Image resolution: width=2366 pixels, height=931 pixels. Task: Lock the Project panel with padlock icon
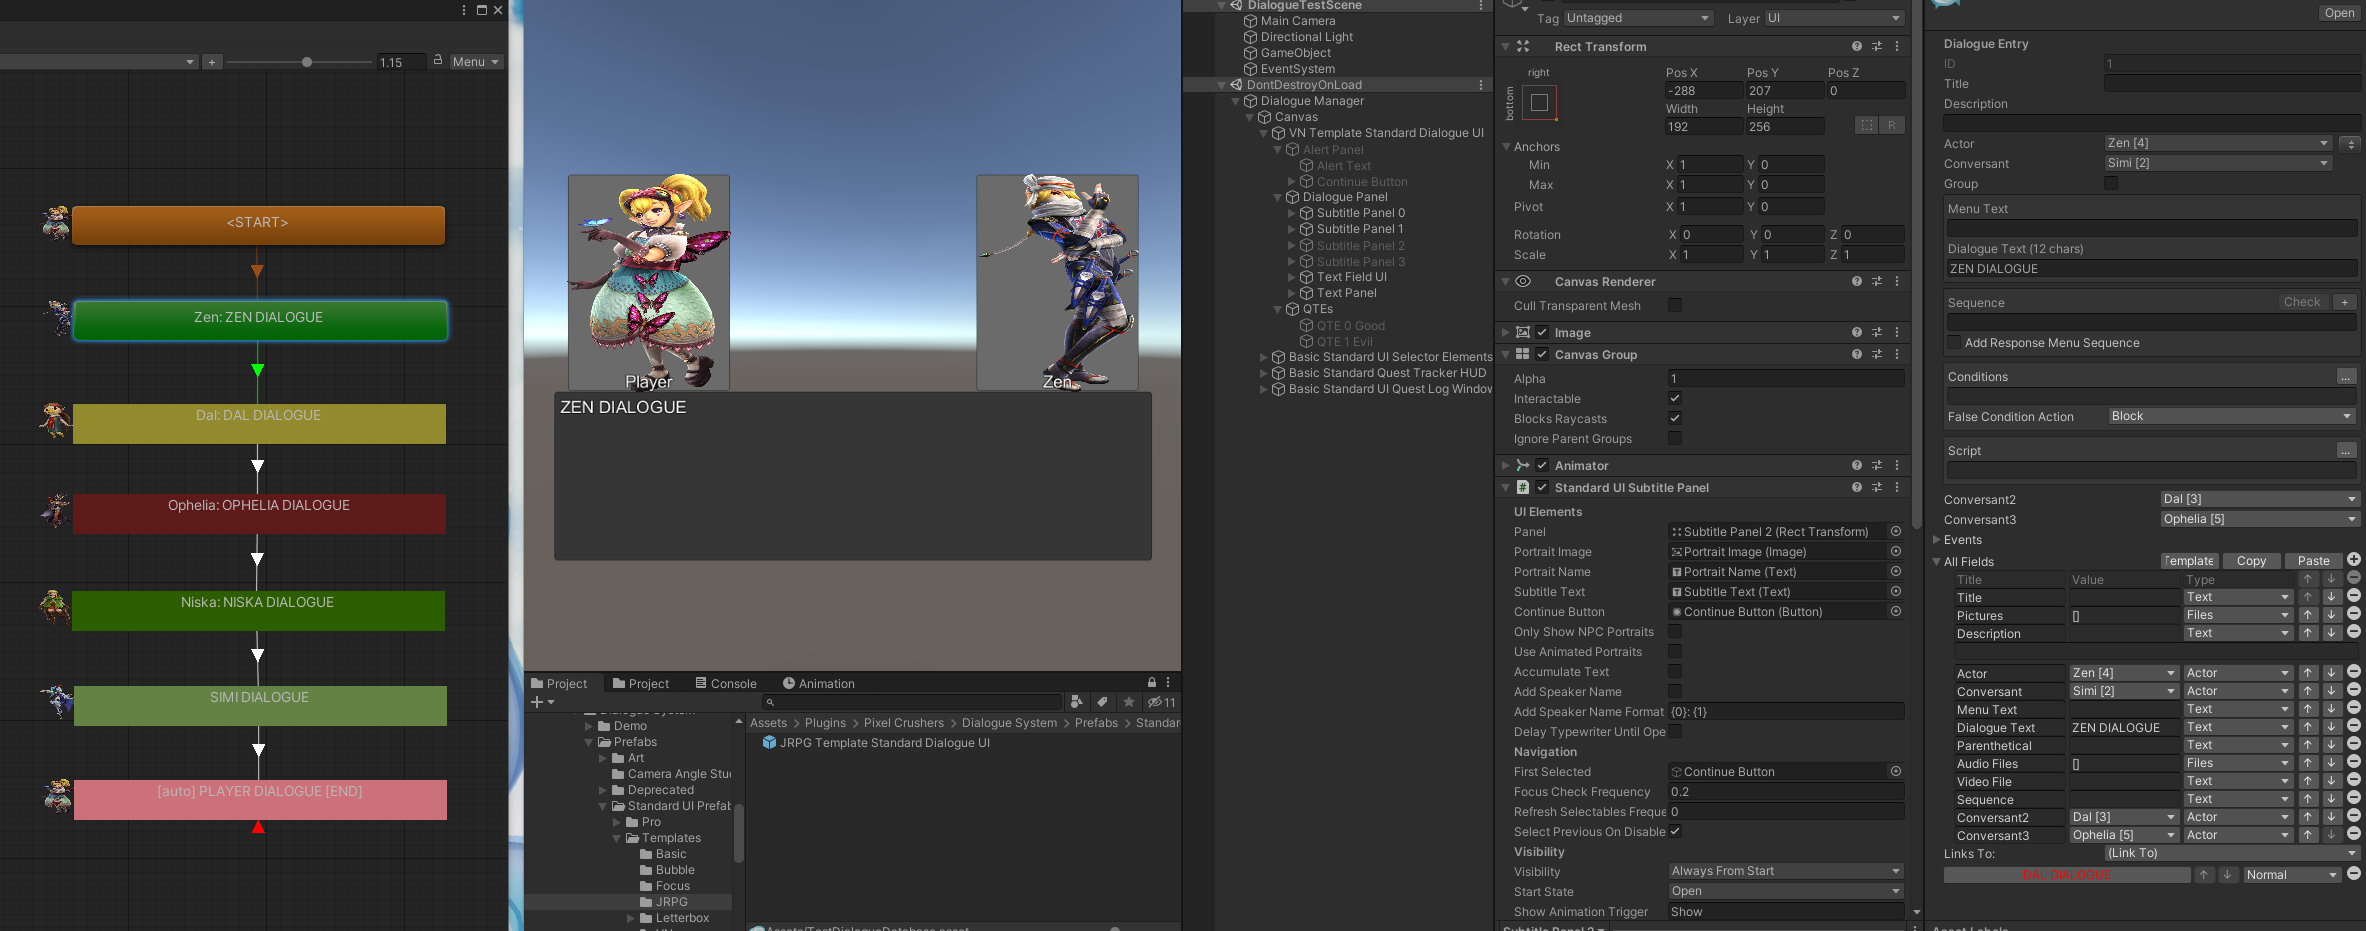click(1151, 682)
